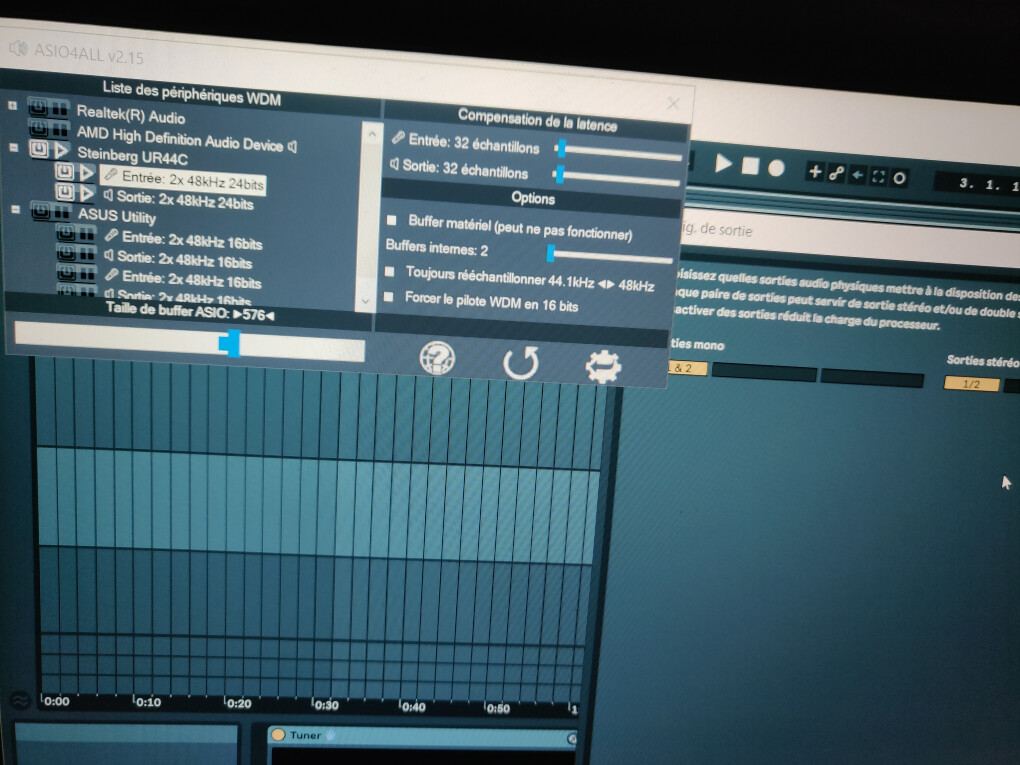Image resolution: width=1020 pixels, height=765 pixels.
Task: Click timeline marker 0:10 in Ableton
Action: tap(147, 702)
